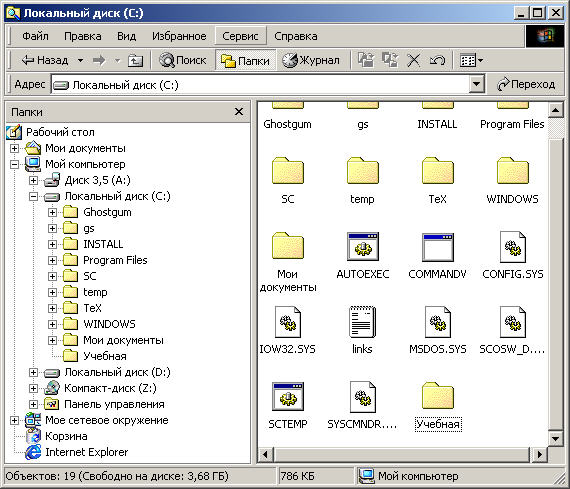Close the Папки pane with X
570x489 pixels.
[239, 112]
